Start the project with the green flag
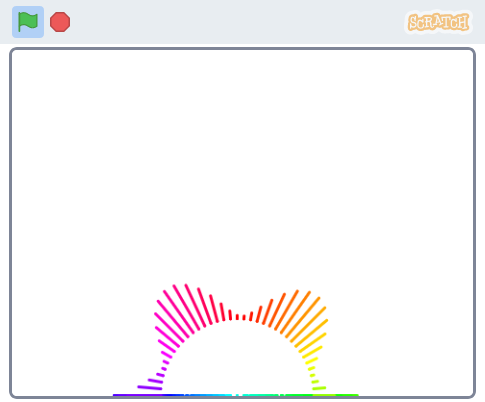This screenshot has width=485, height=402. [28, 22]
